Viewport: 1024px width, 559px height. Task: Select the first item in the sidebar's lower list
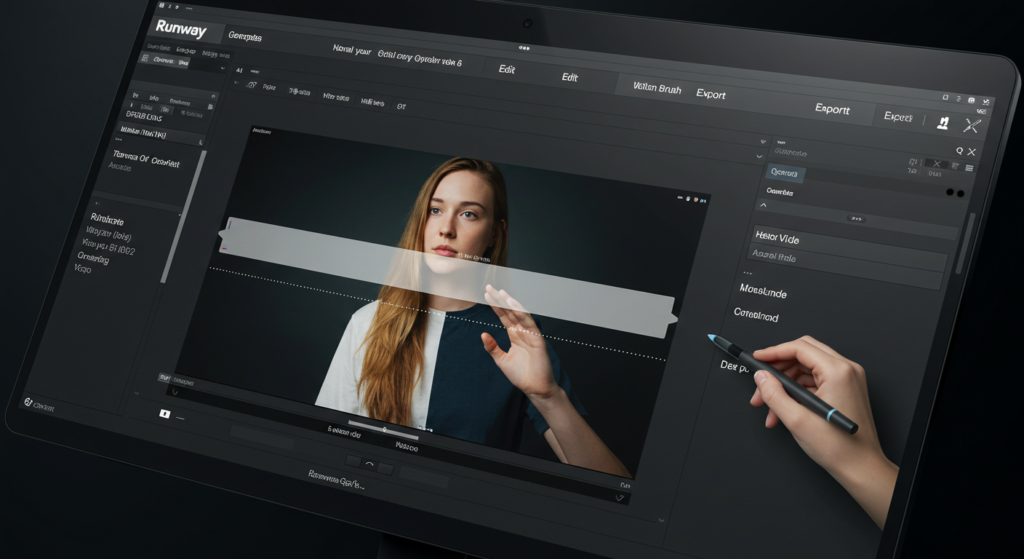(106, 219)
